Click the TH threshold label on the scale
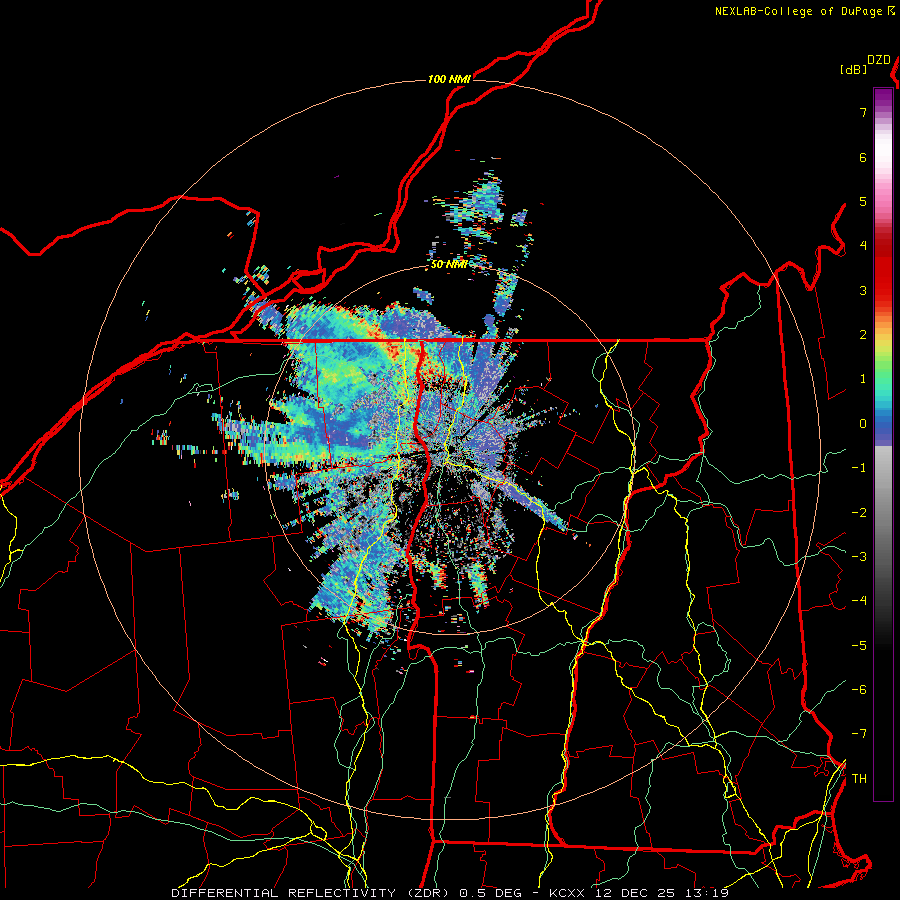 coord(859,779)
